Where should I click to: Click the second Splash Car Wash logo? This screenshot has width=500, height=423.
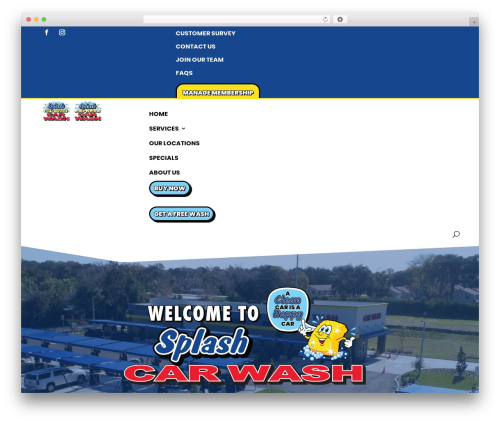(x=88, y=111)
